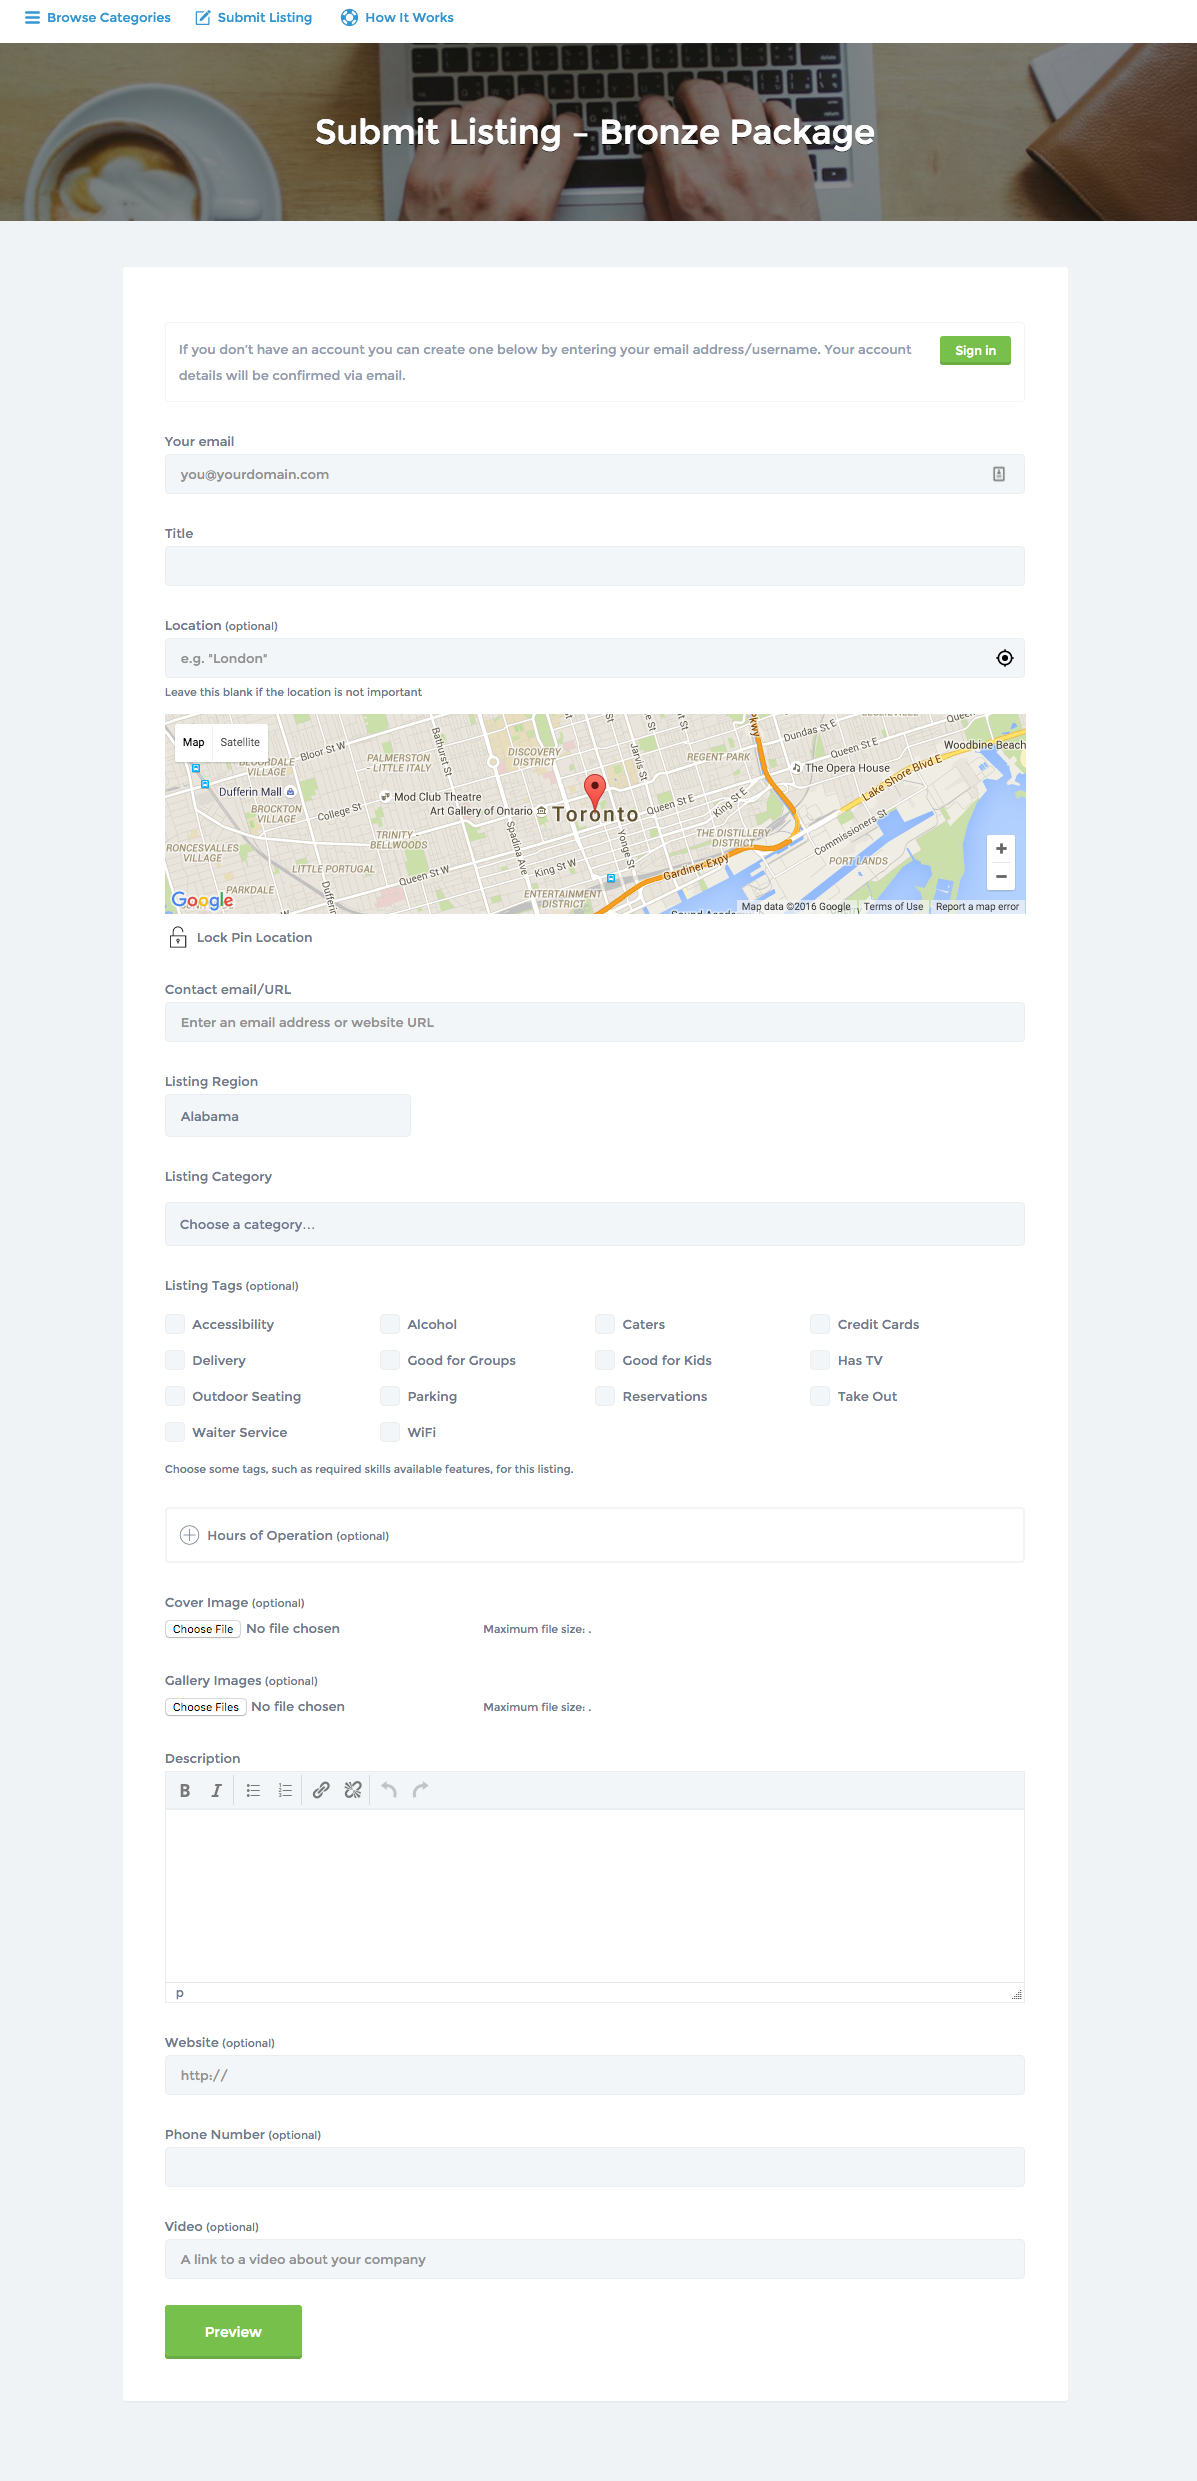The height and width of the screenshot is (2481, 1197).
Task: Click into the Title input field
Action: (594, 566)
